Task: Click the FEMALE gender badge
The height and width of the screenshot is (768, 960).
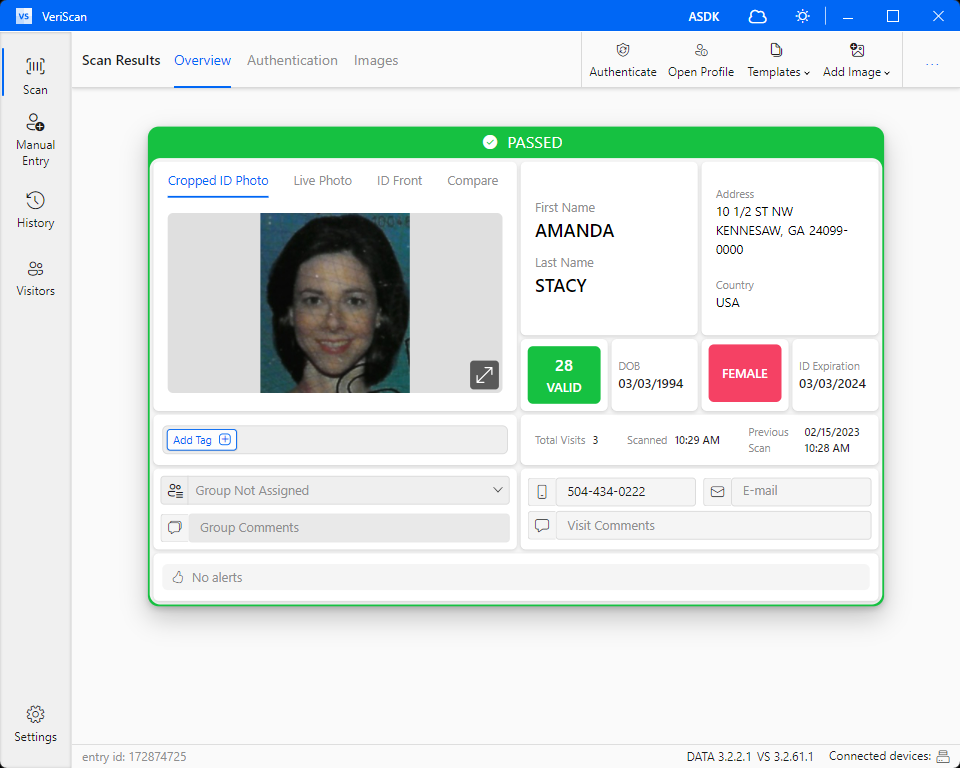Action: [744, 374]
